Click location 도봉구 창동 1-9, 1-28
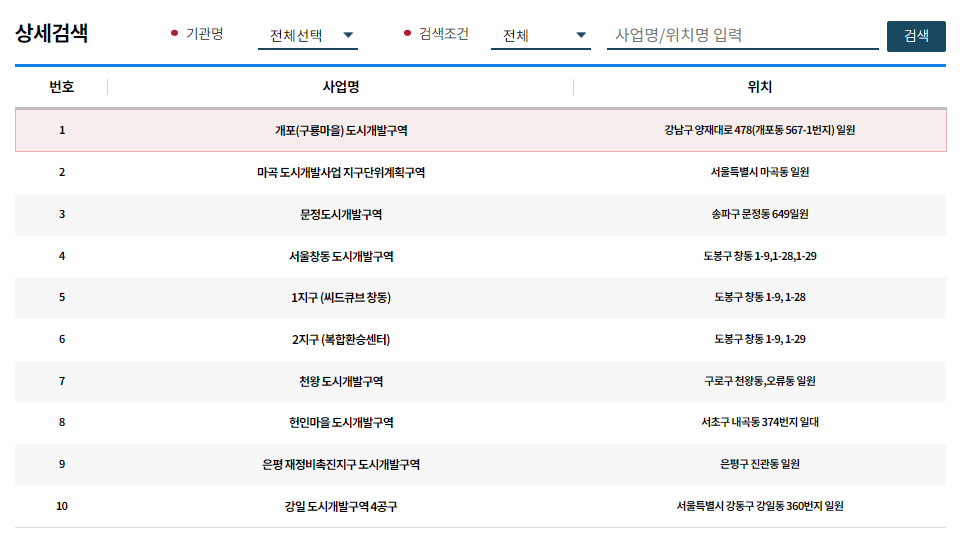This screenshot has height=540, width=970. [760, 297]
